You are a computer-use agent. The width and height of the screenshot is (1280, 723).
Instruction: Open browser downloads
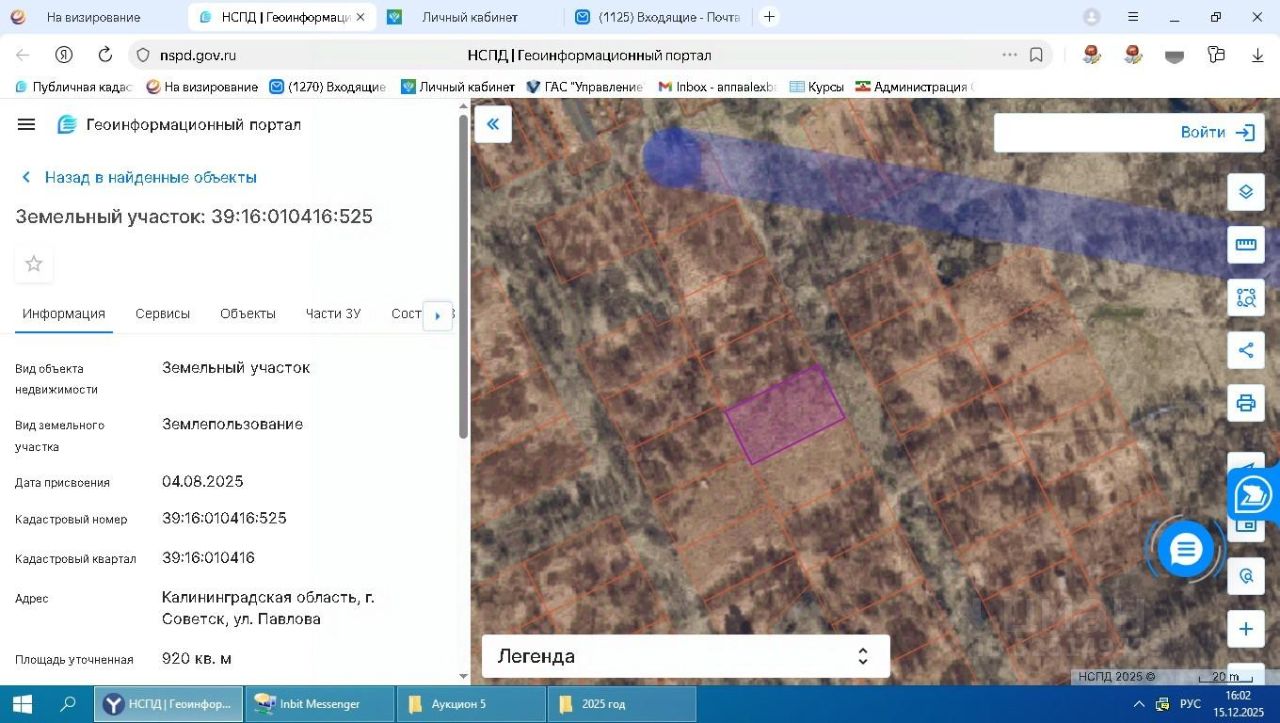click(1258, 55)
